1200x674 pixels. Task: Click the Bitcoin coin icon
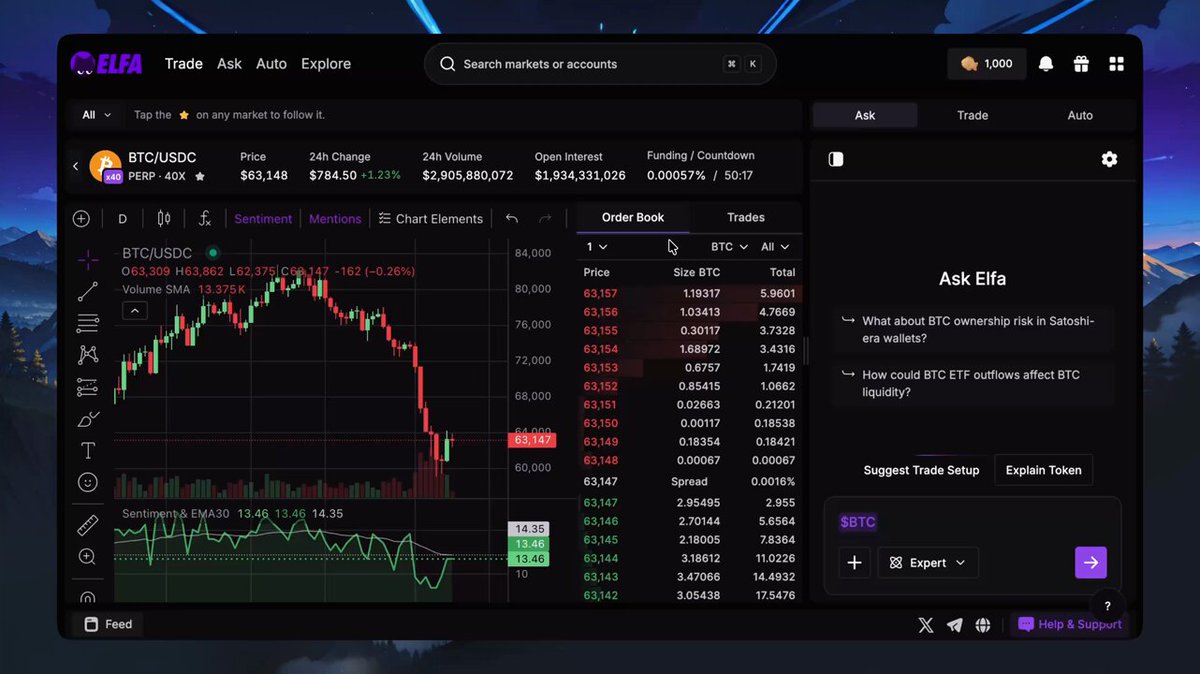(x=105, y=166)
